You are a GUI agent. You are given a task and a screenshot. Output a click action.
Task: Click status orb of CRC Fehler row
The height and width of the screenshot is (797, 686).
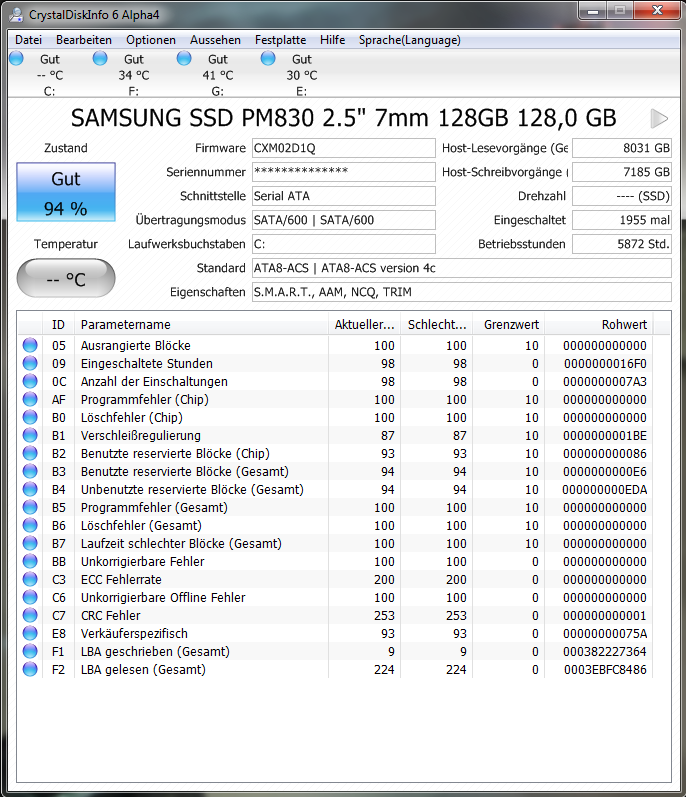click(30, 615)
